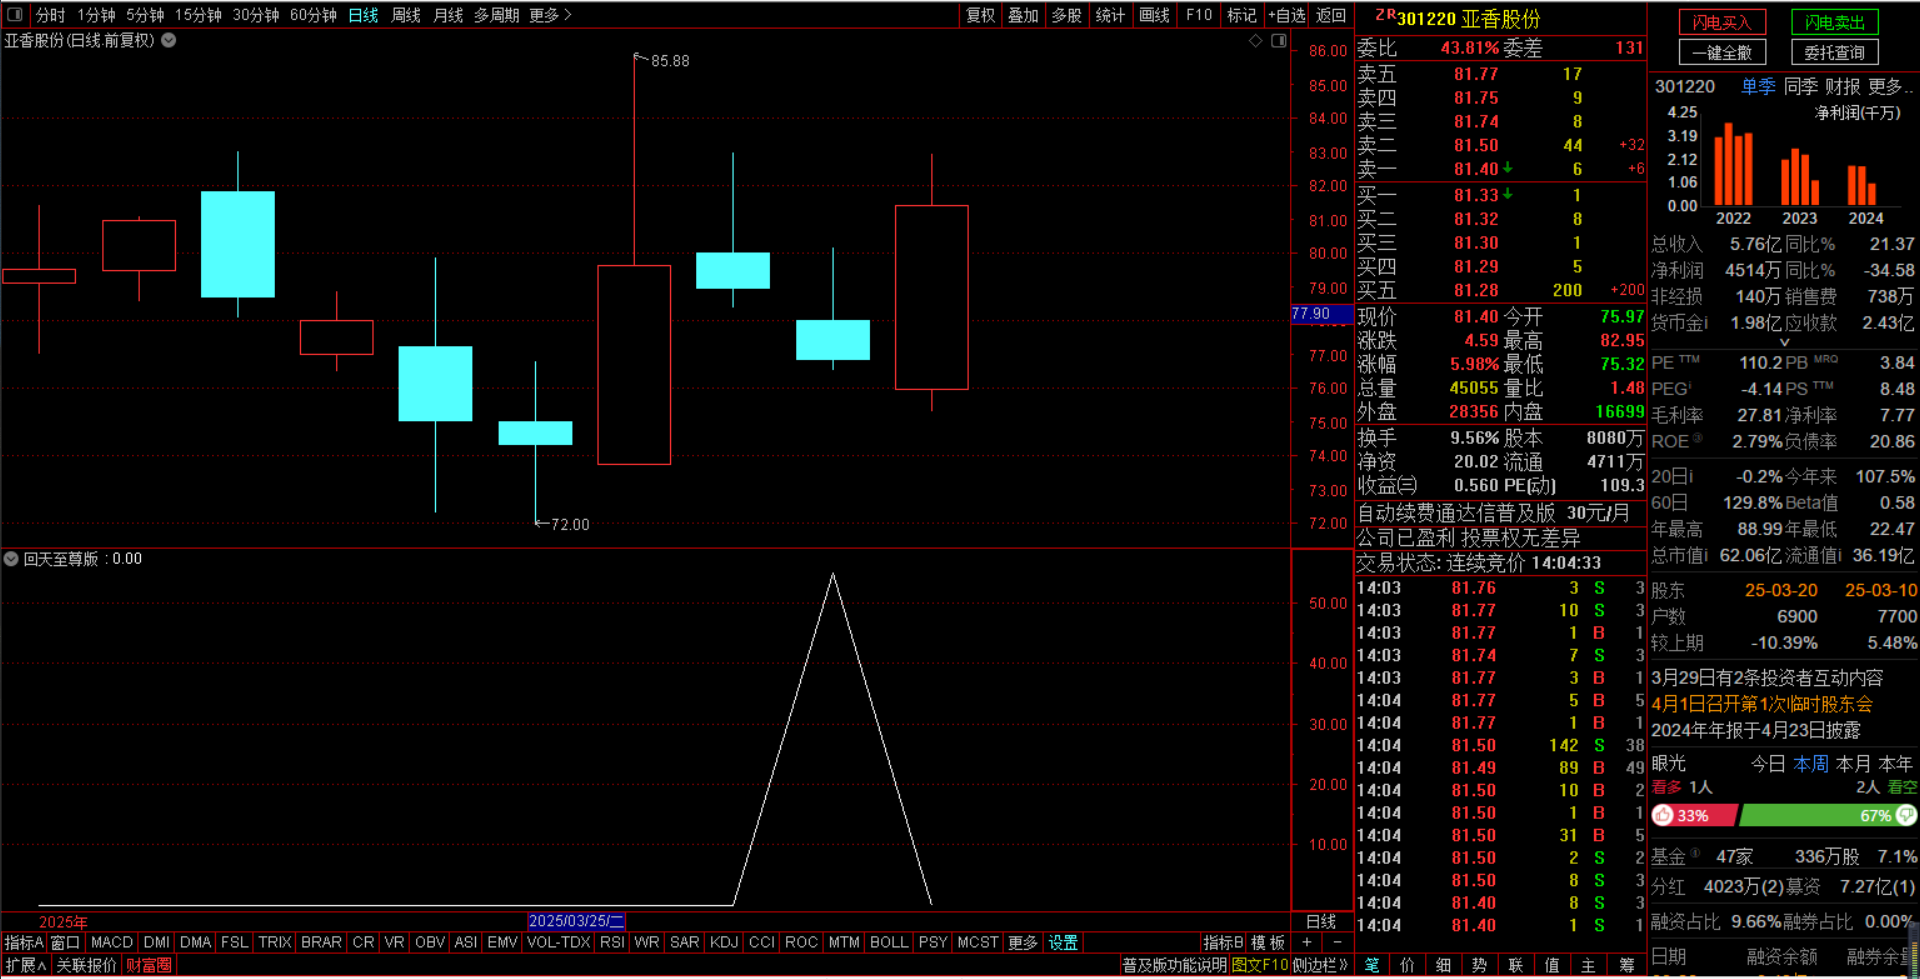1920x979 pixels.
Task: Switch to 5分钟 period
Action: point(145,15)
